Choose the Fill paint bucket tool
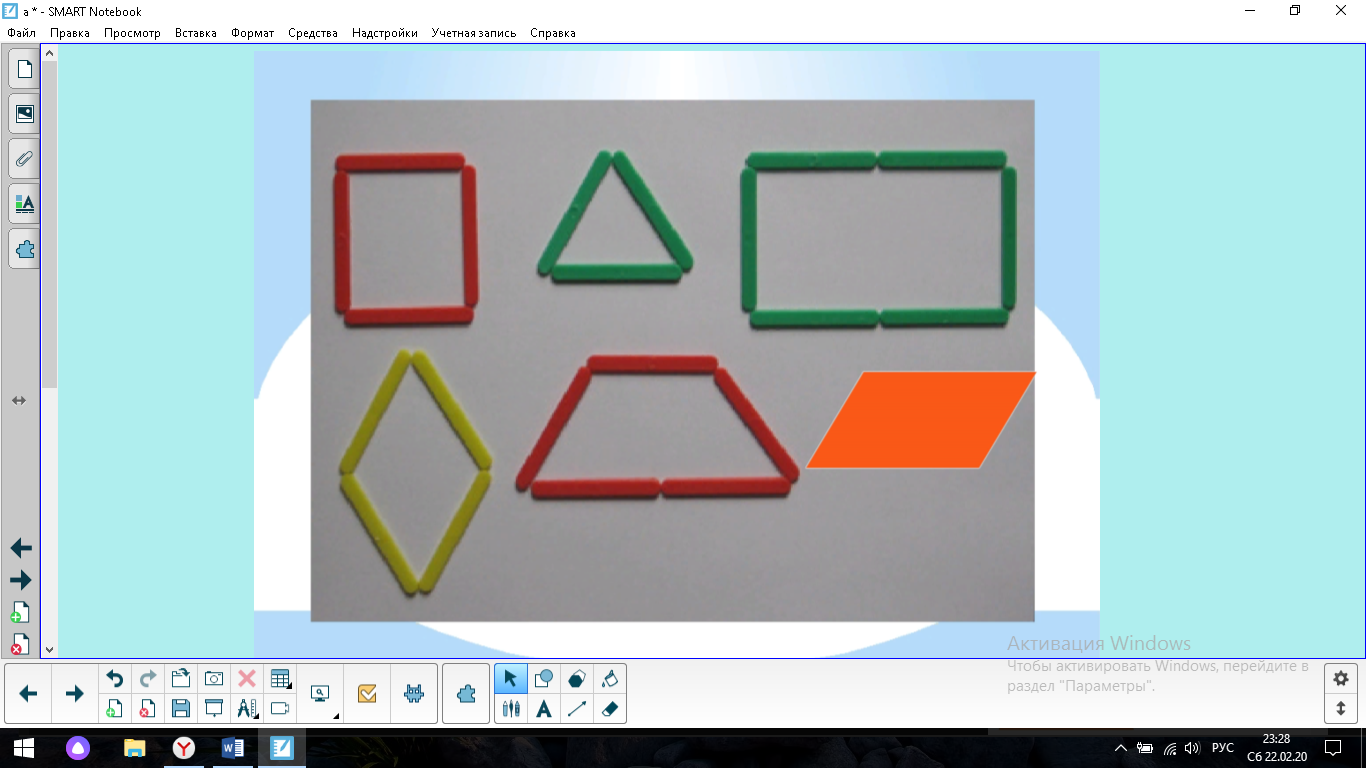This screenshot has width=1366, height=768. pos(609,679)
